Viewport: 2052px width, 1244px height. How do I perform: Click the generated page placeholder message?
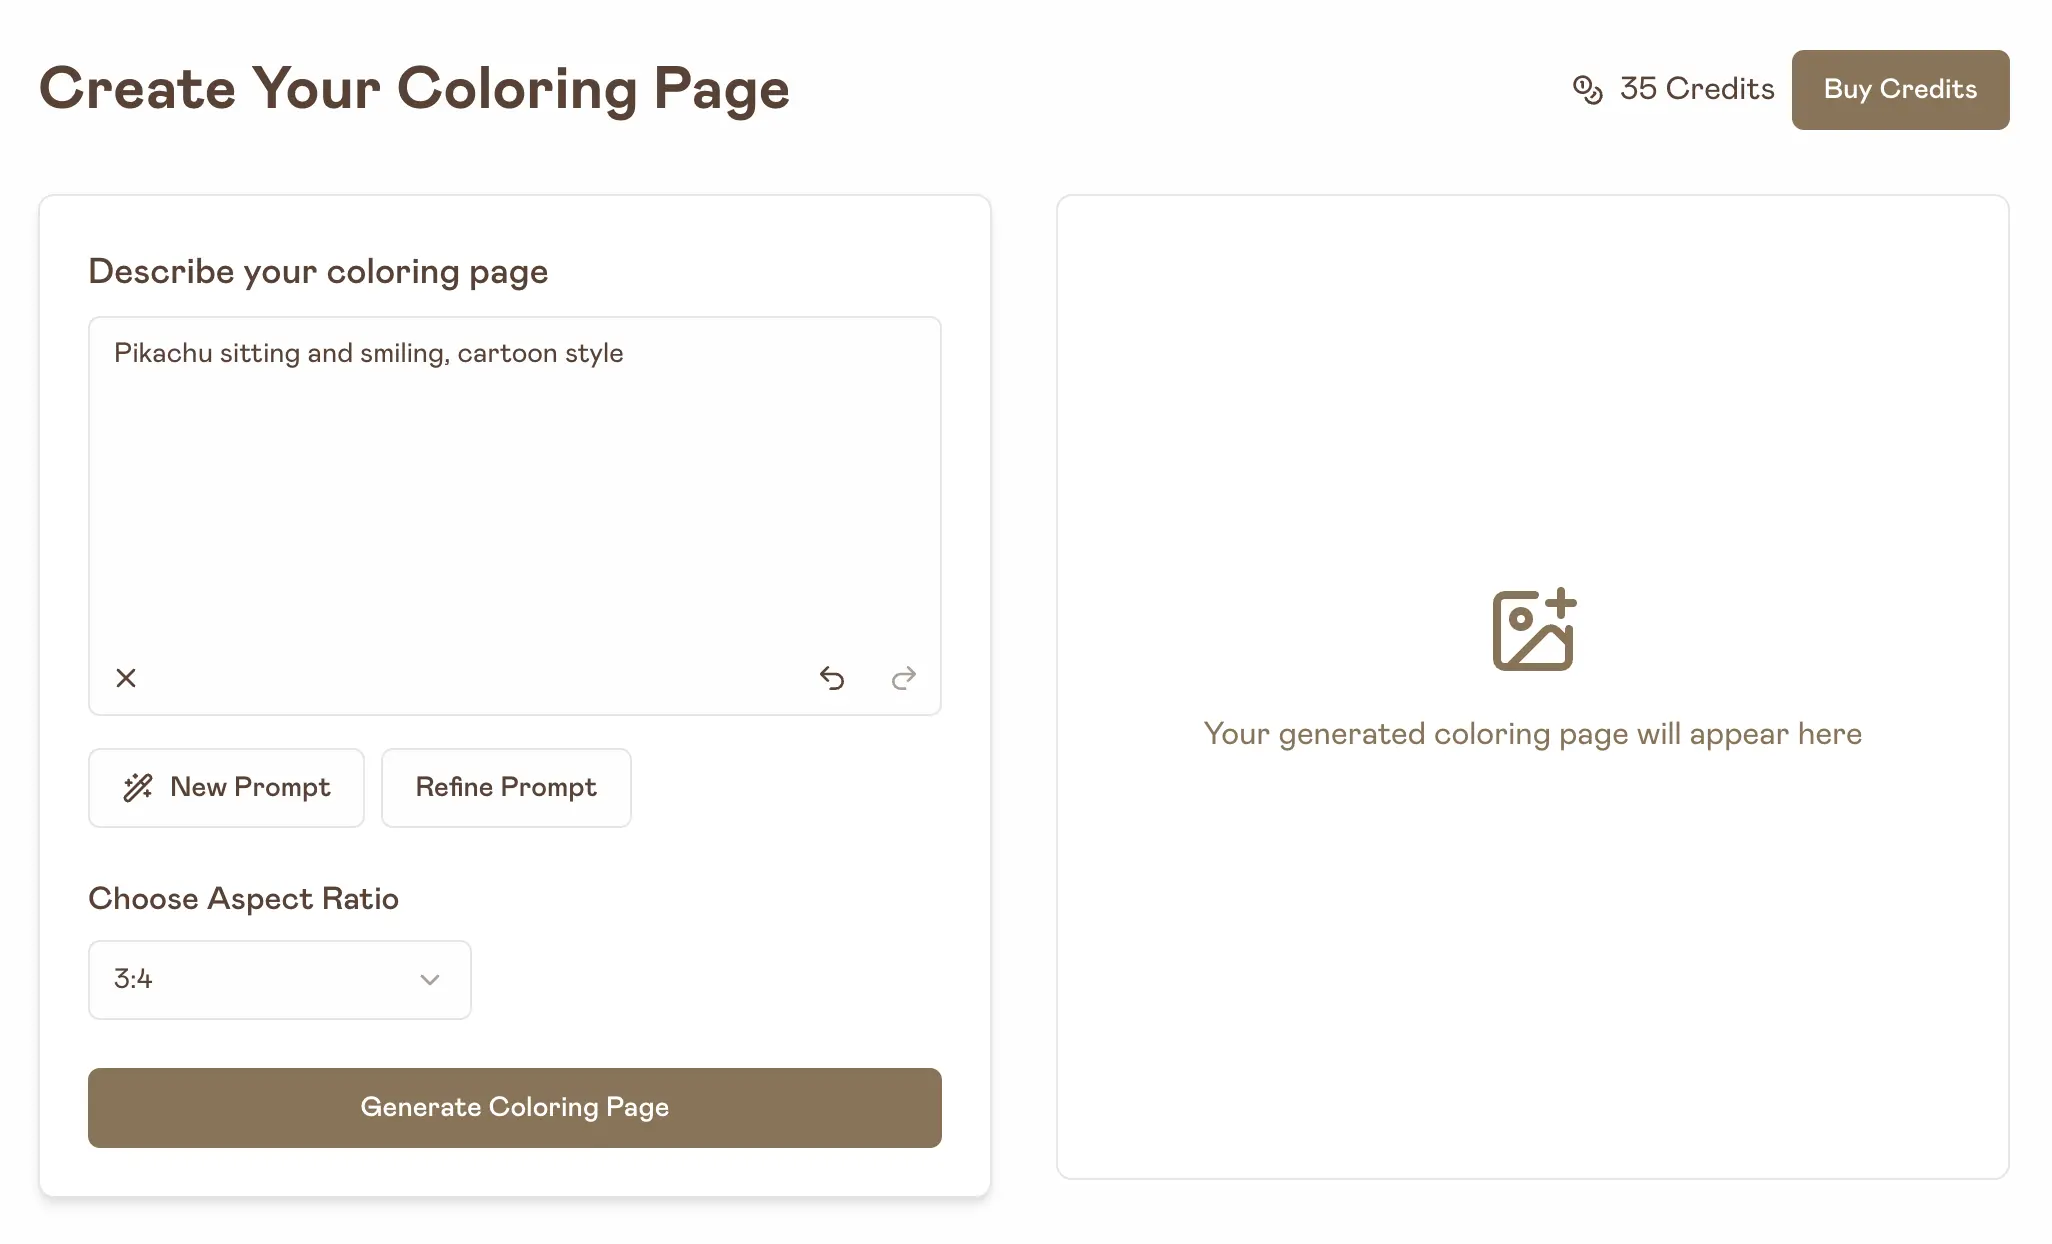coord(1532,734)
